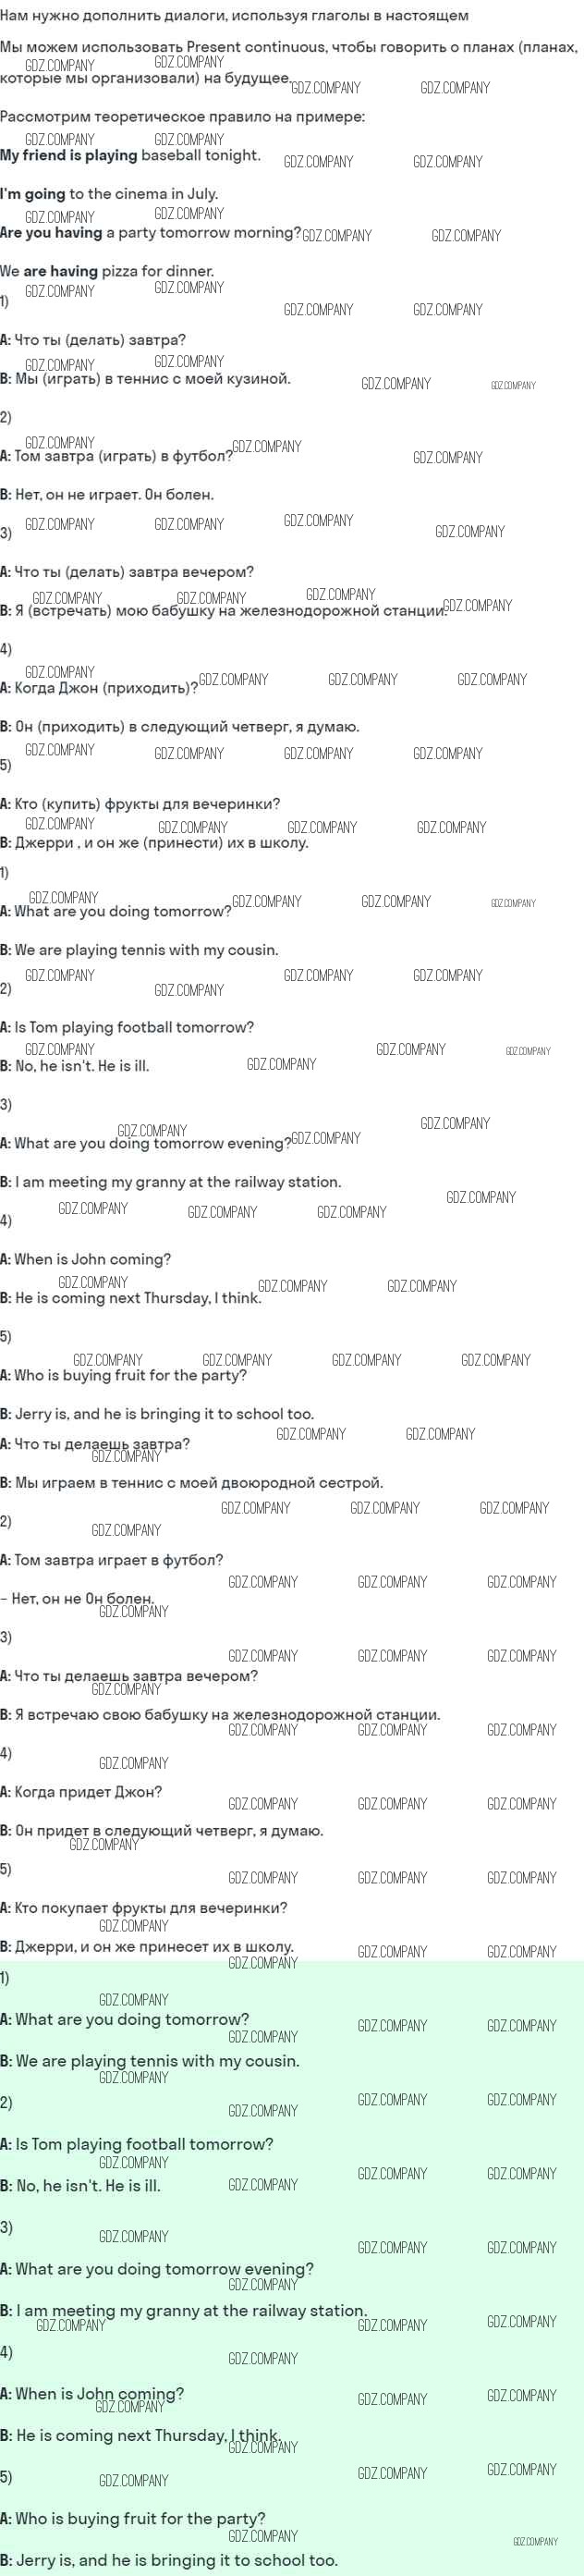
Task: Click the sentence "My friend is playing baseball tonight."
Action: (130, 155)
